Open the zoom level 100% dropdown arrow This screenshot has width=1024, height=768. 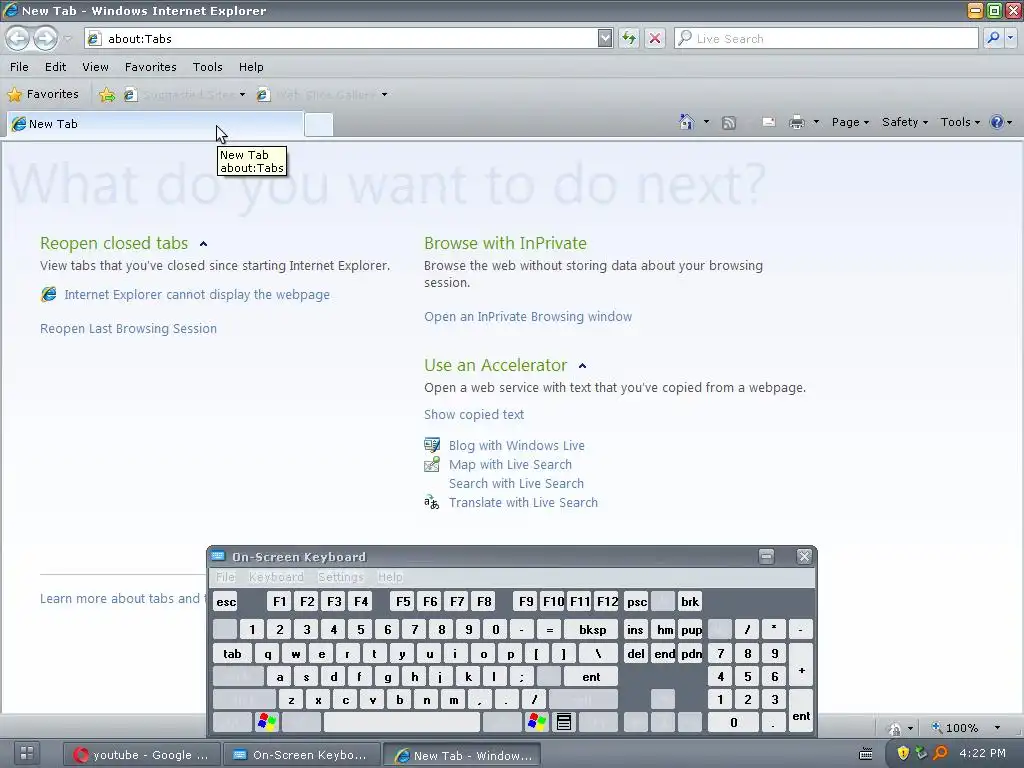point(997,728)
